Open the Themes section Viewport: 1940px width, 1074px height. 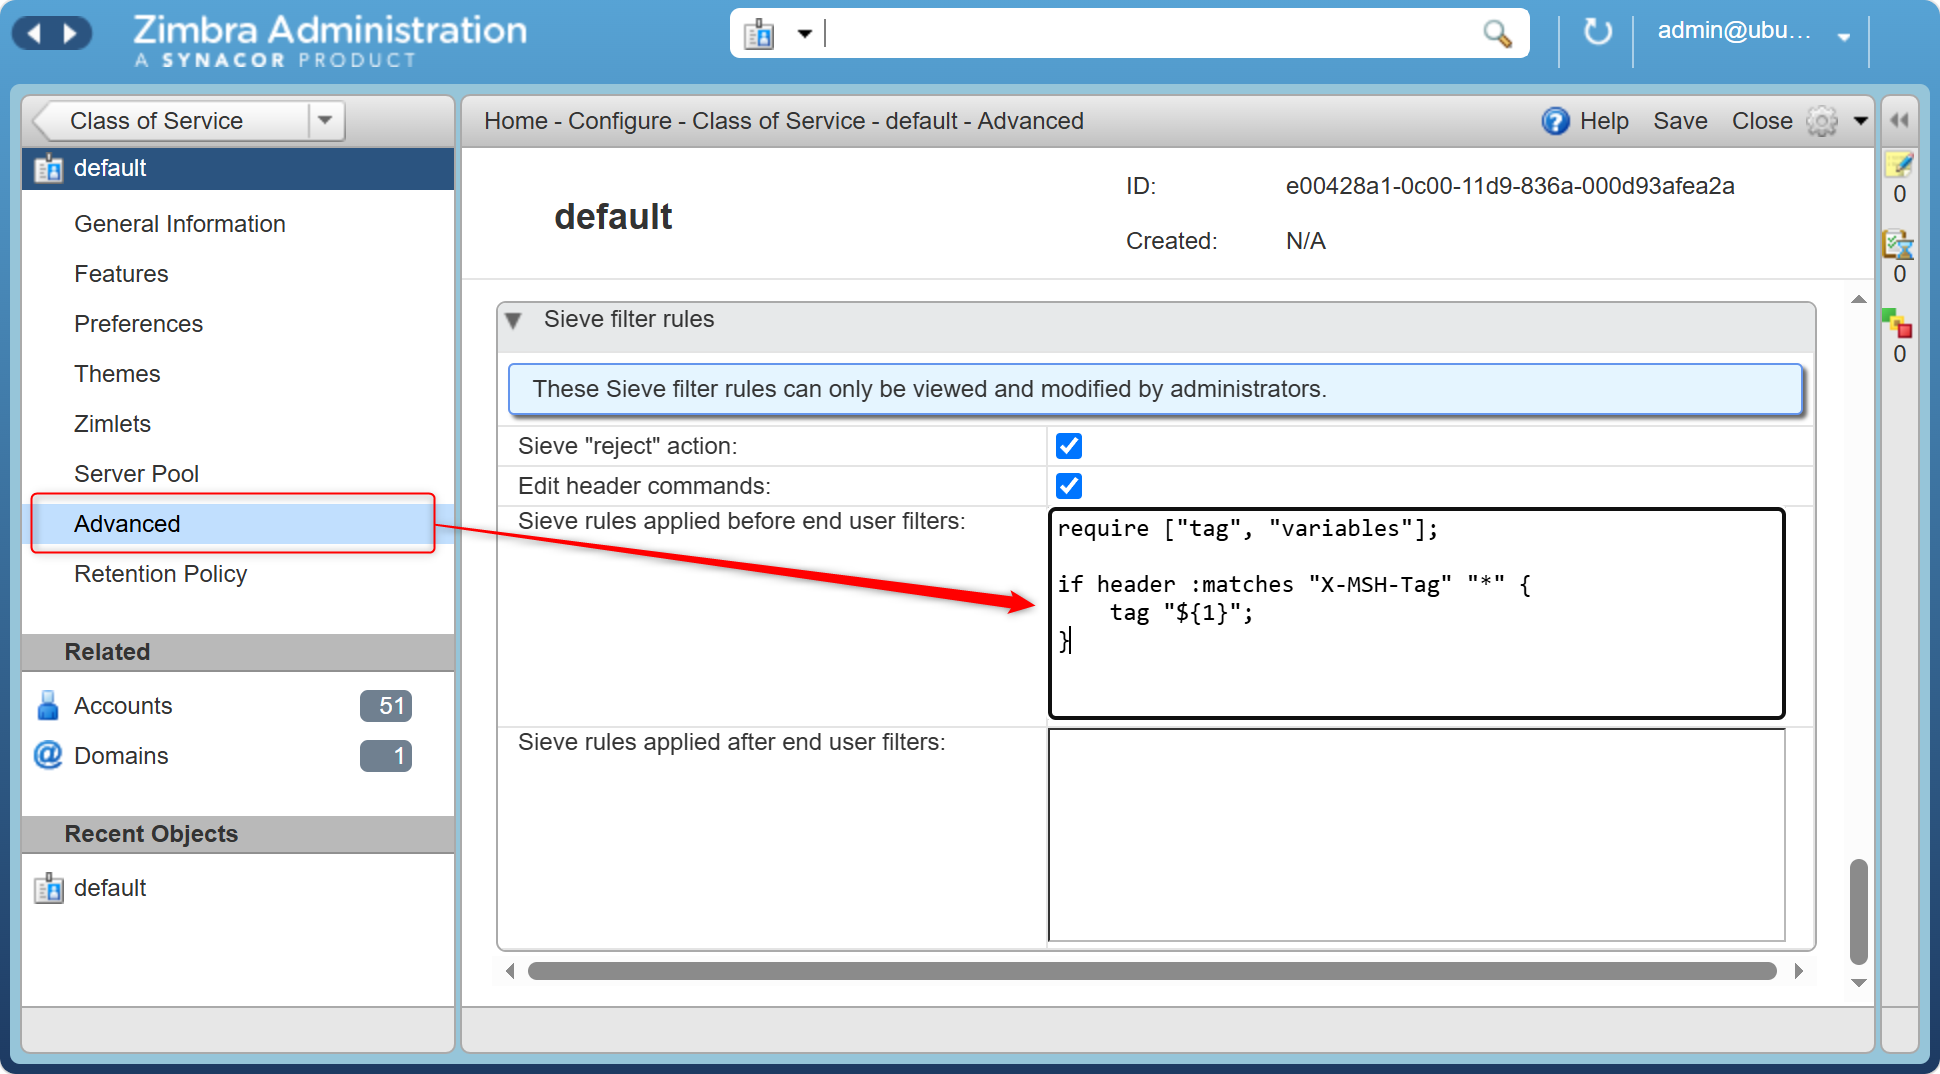click(117, 374)
